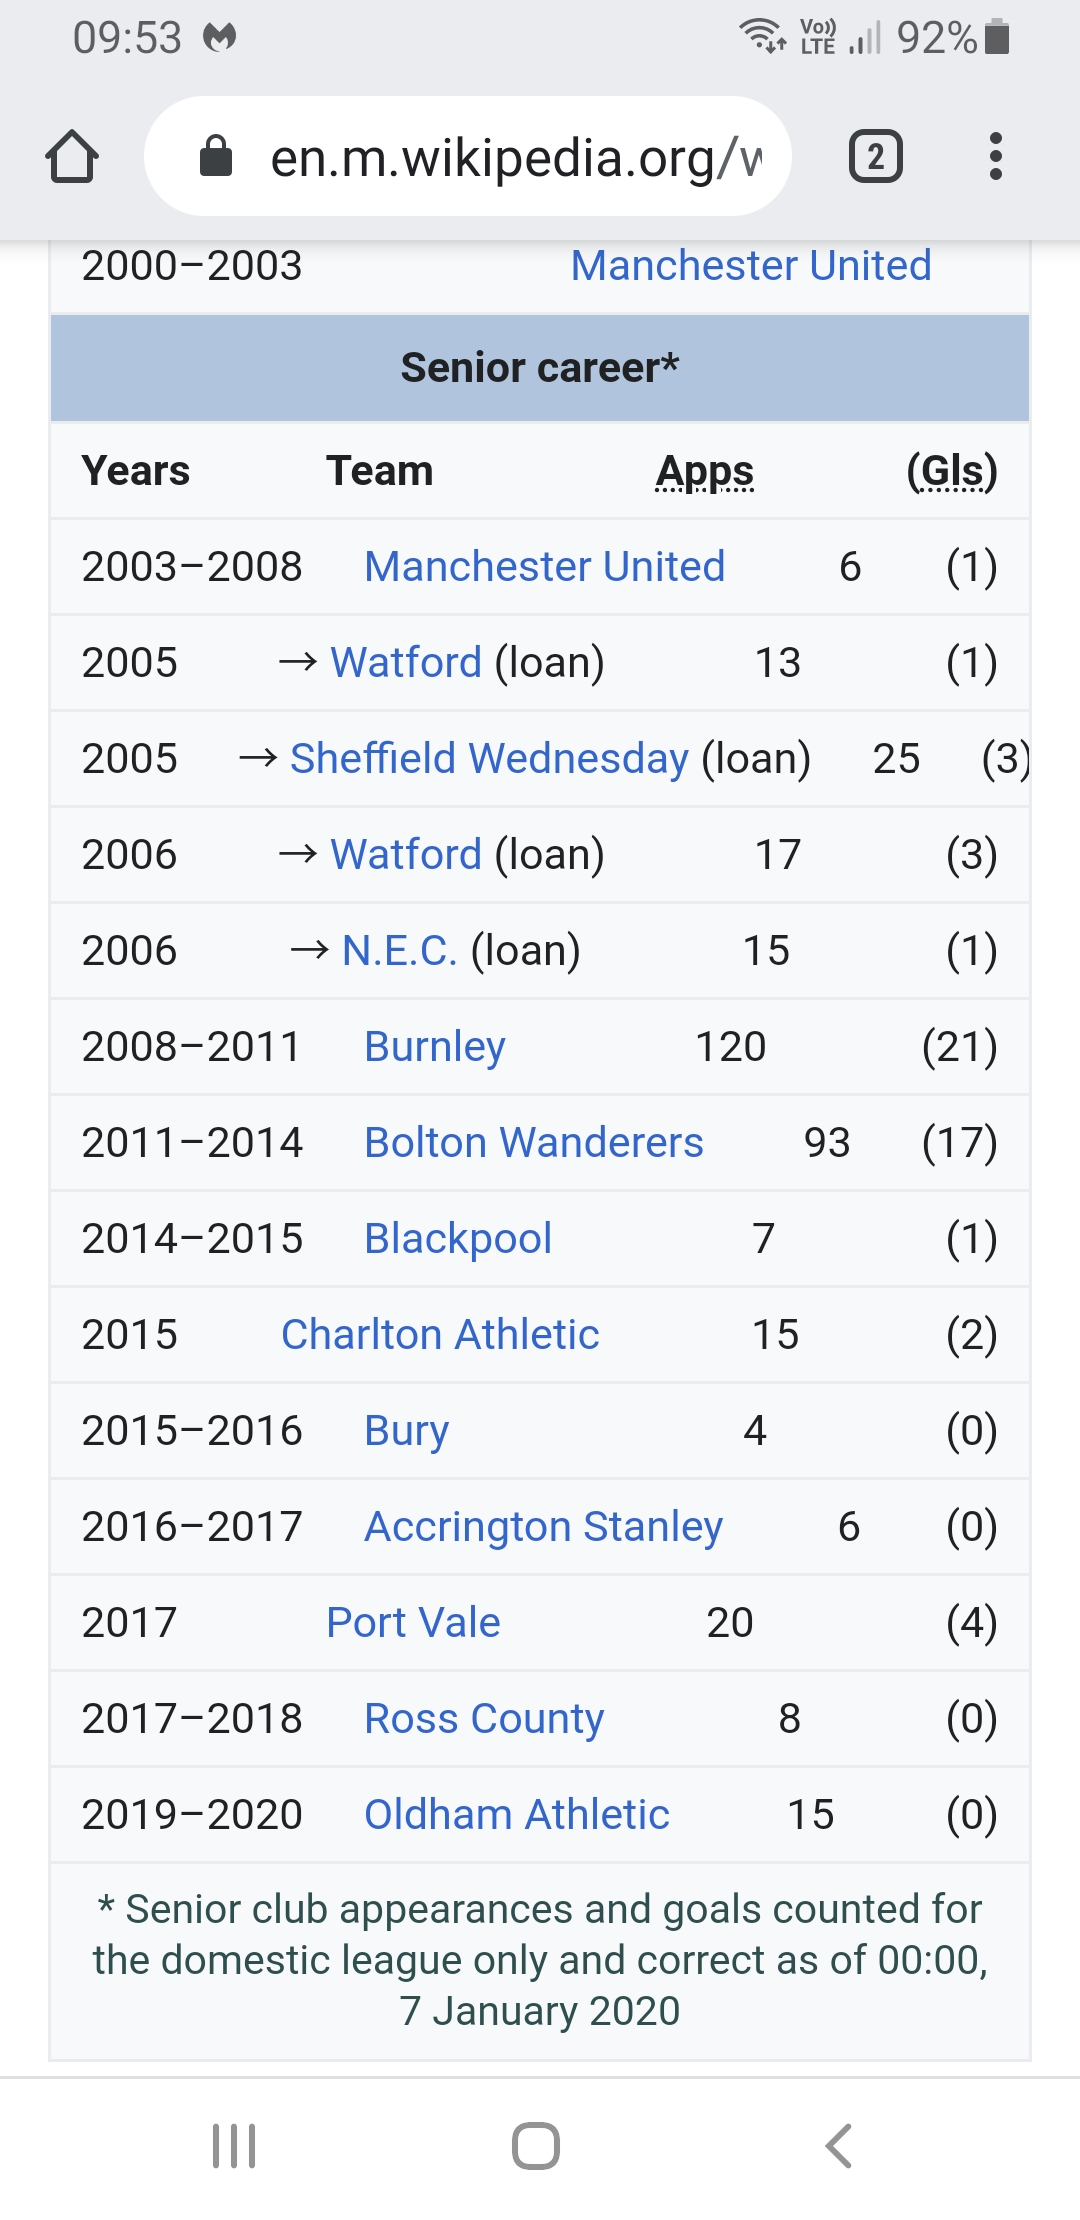Tap the Blackpool link
Viewport: 1080px width, 2220px height.
click(457, 1239)
